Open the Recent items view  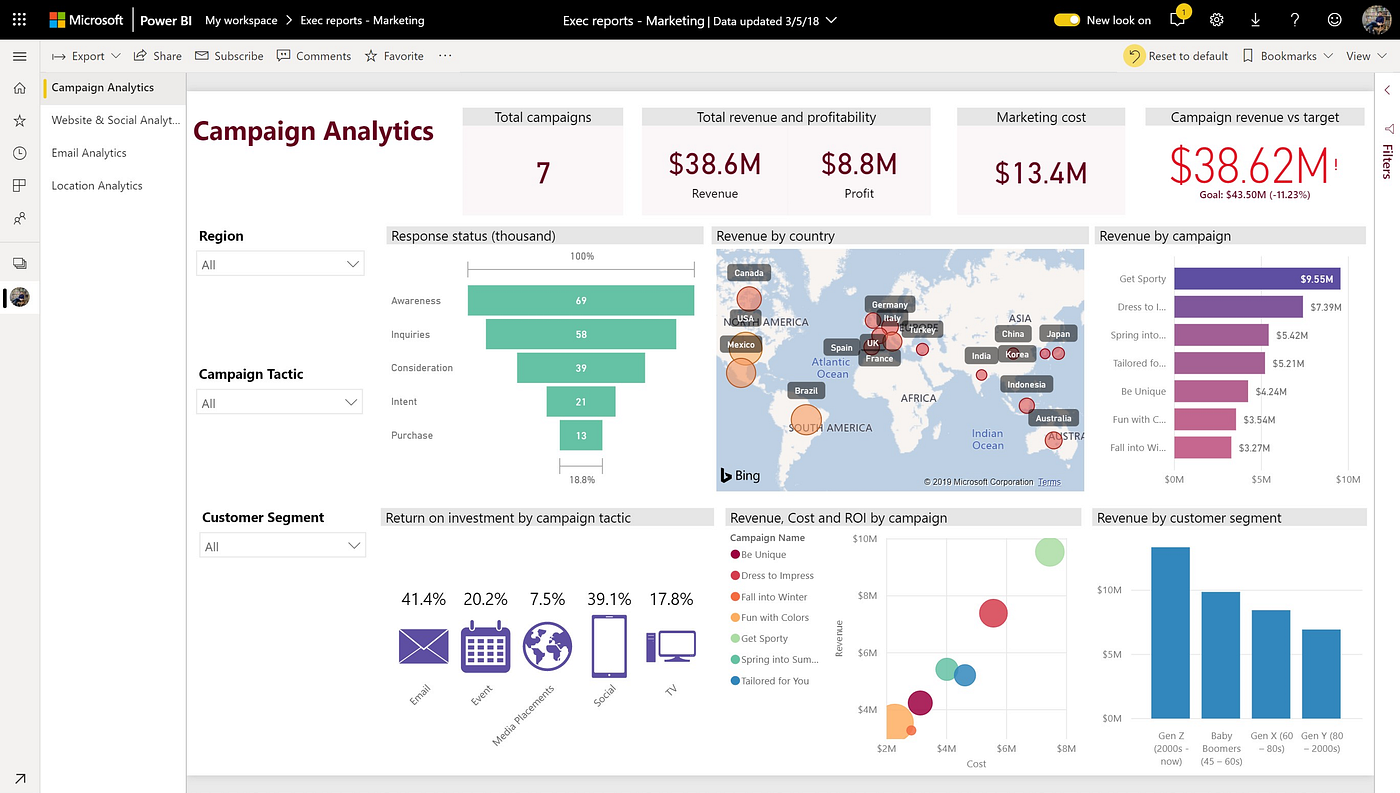click(x=18, y=153)
